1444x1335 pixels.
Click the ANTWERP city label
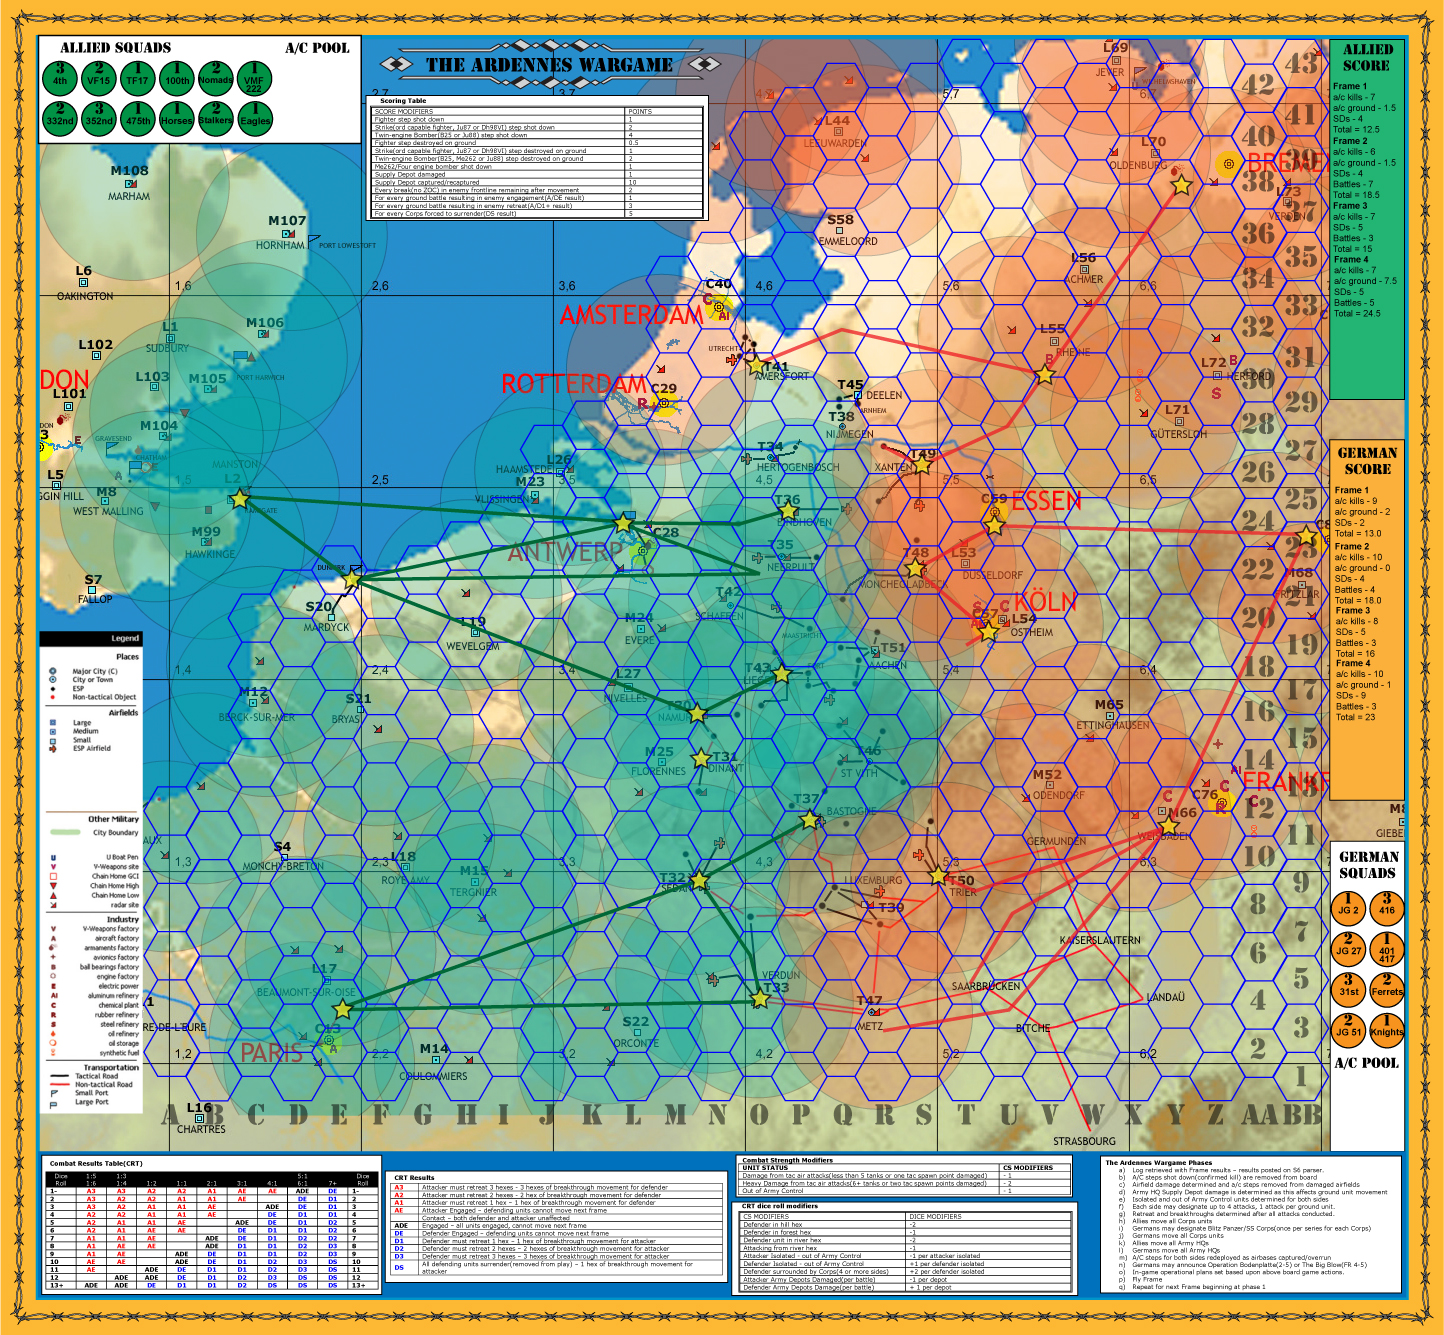(x=566, y=552)
